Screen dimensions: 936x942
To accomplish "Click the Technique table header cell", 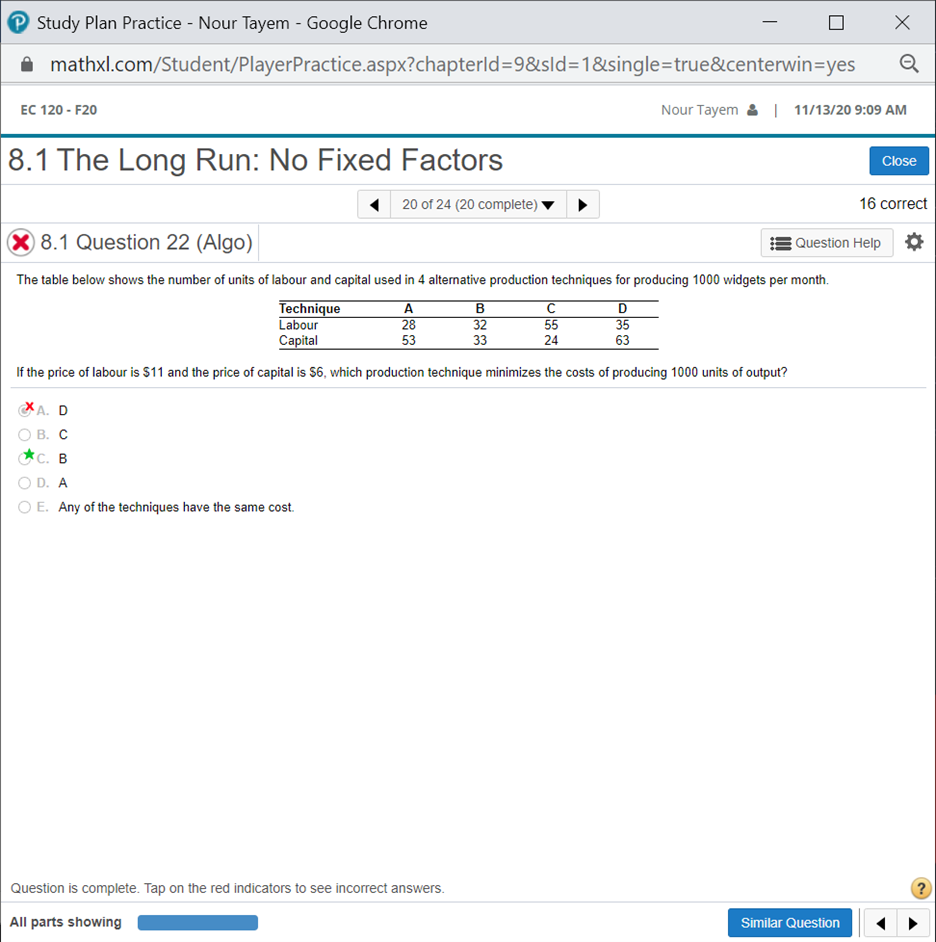I will click(x=309, y=309).
